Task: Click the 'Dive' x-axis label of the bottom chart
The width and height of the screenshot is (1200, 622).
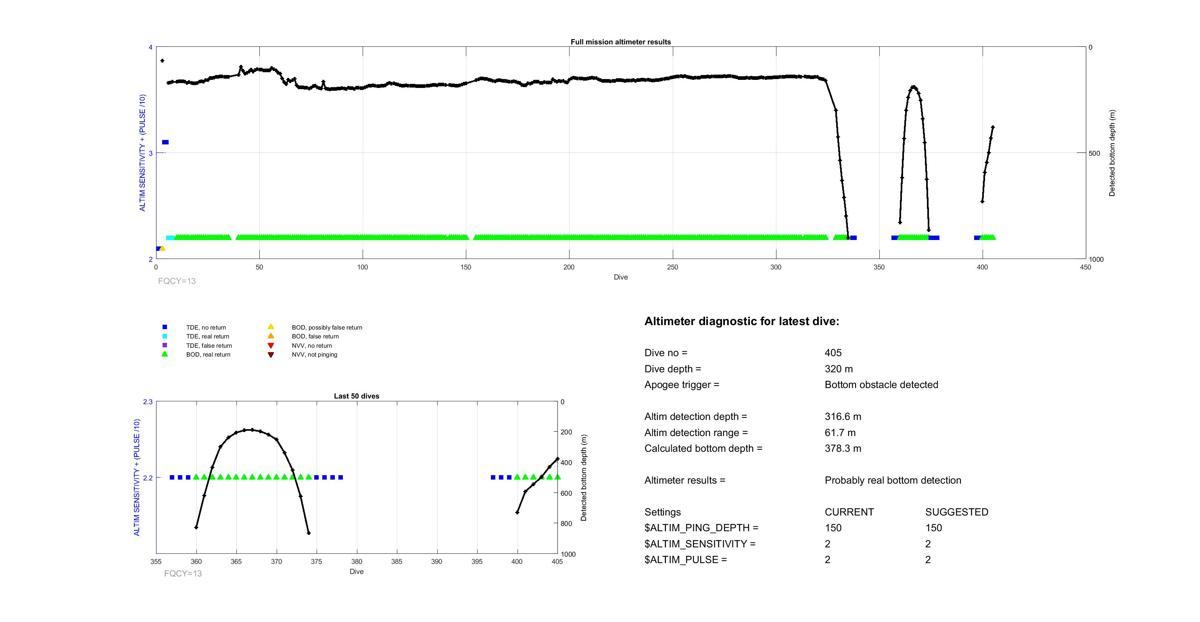Action: pos(357,571)
